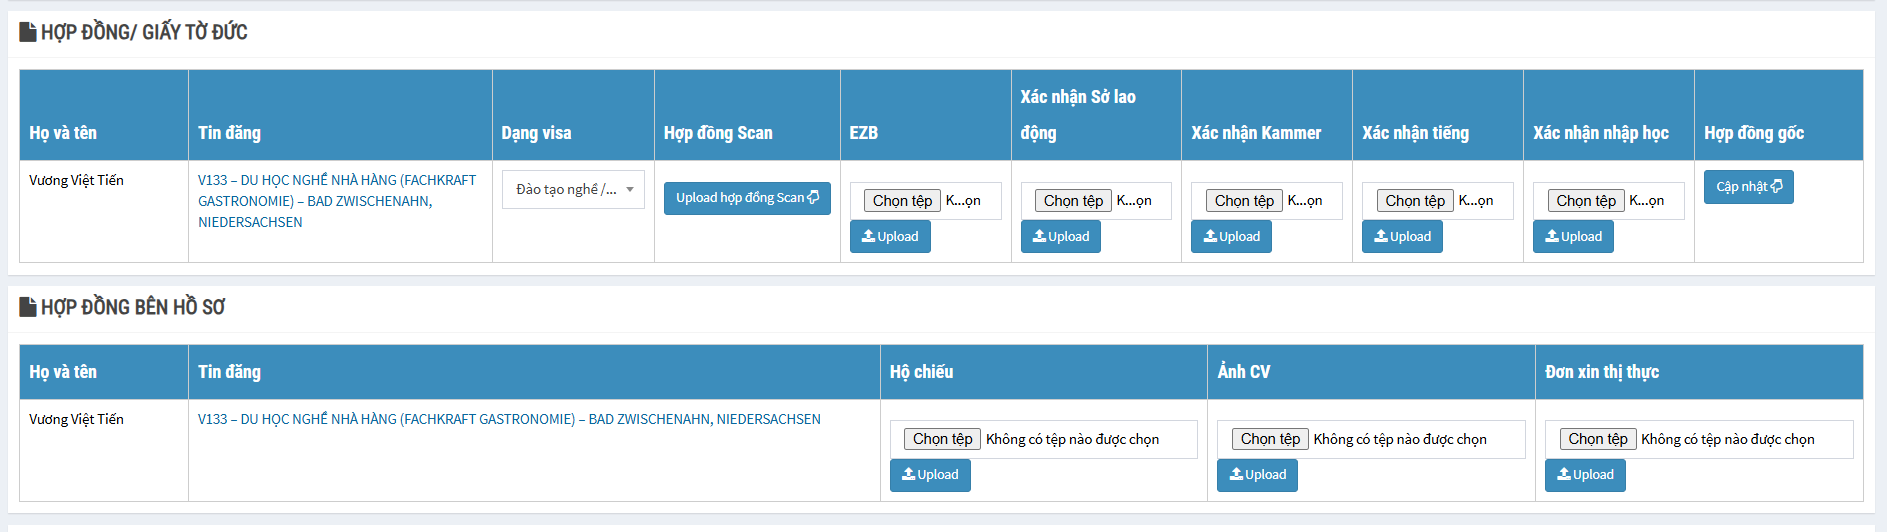
Task: Click Upload button under Ảnh CV
Action: point(1257,475)
